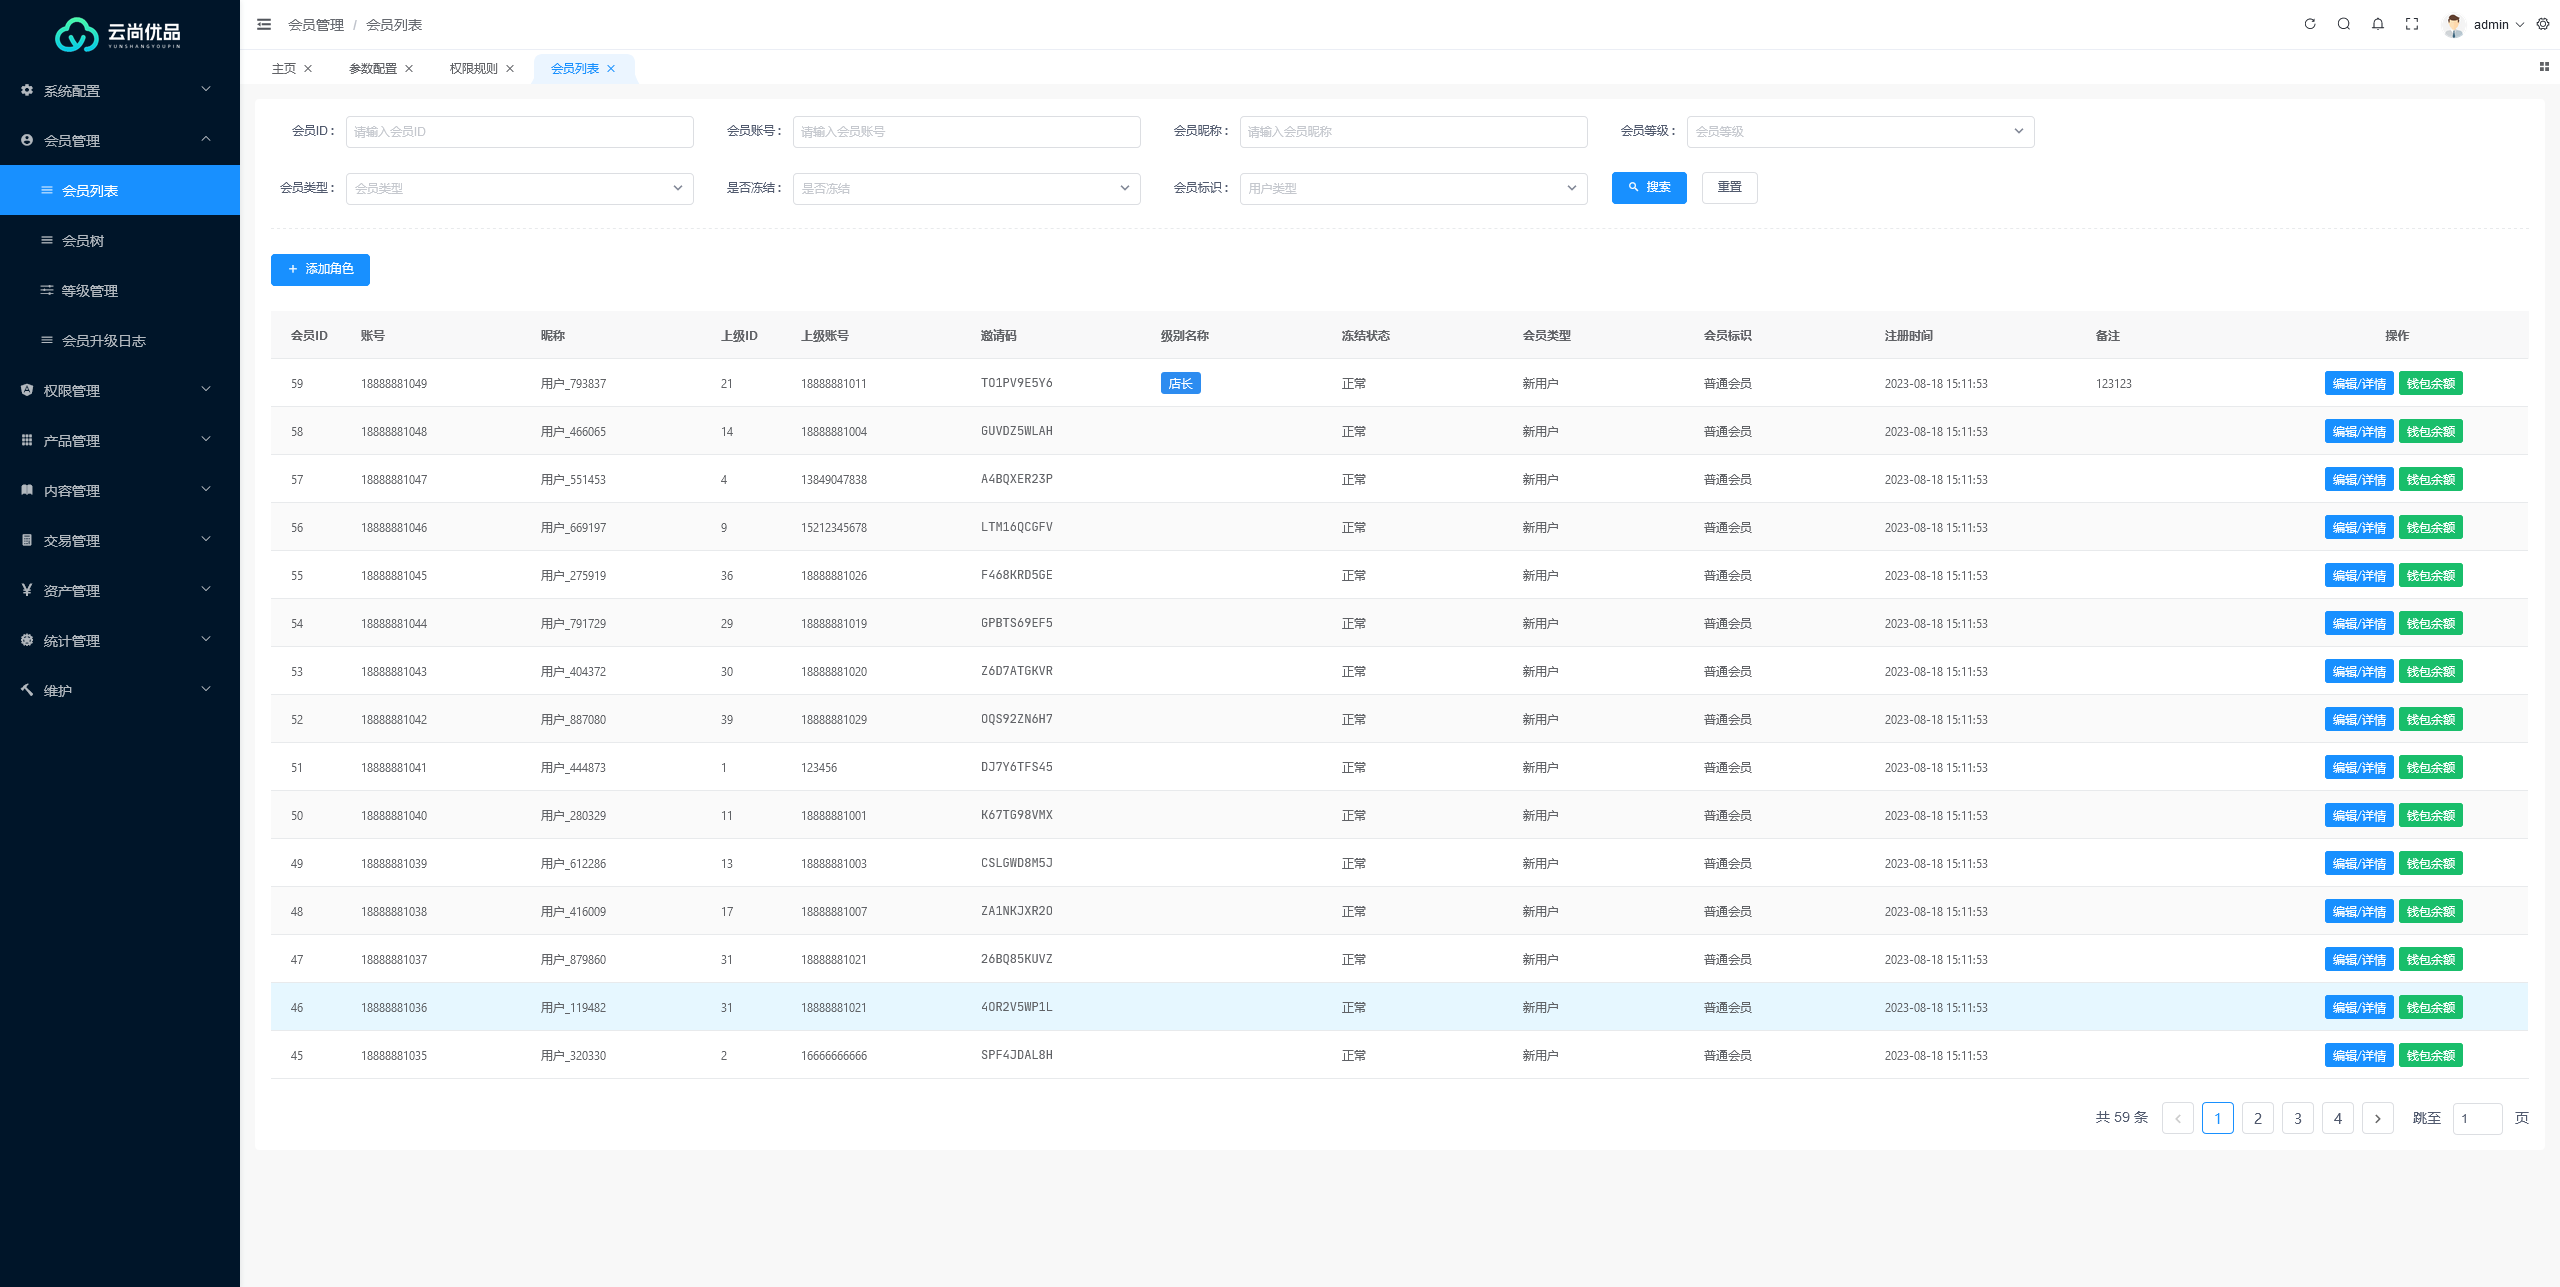Expand 维护 sidebar menu
The width and height of the screenshot is (2560, 1287).
(x=120, y=690)
